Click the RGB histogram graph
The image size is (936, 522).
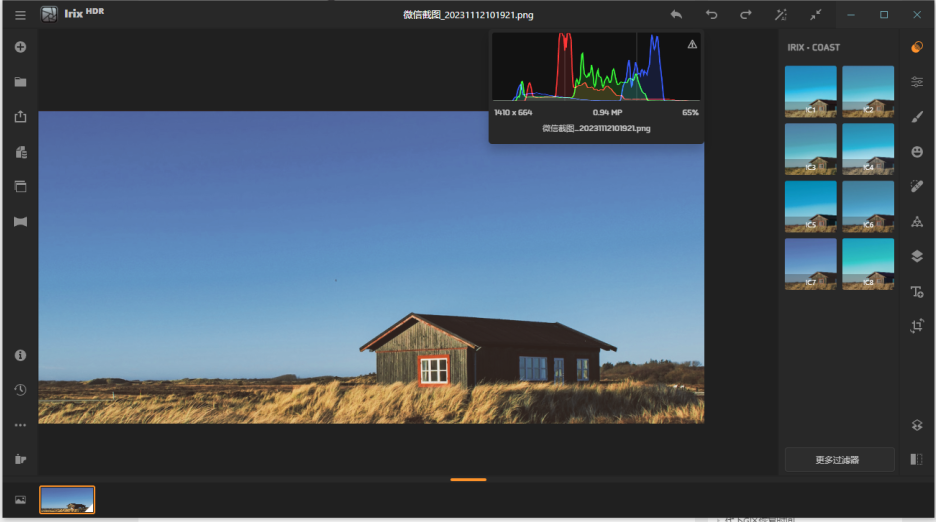coord(596,67)
